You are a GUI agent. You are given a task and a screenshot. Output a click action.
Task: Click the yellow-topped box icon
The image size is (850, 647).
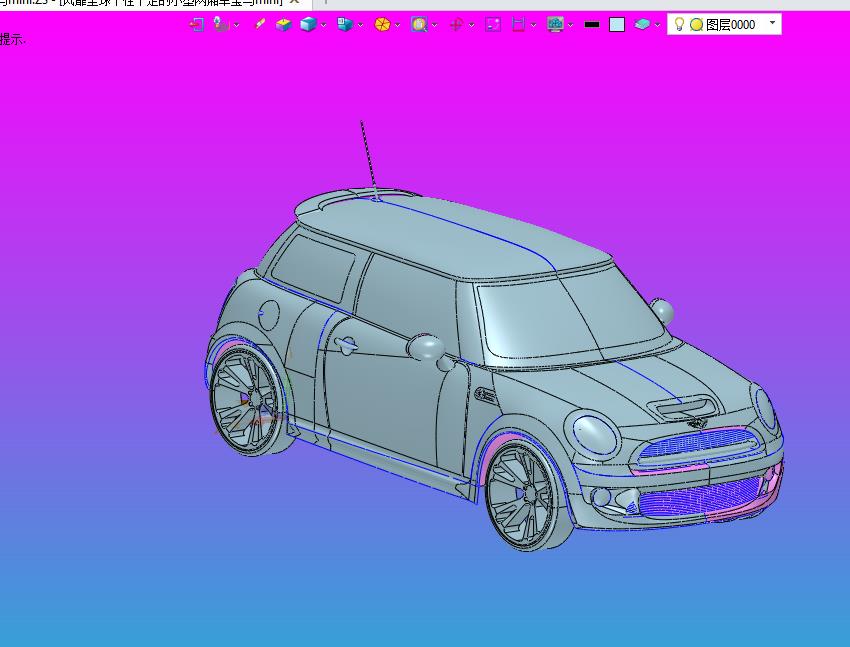click(x=283, y=24)
